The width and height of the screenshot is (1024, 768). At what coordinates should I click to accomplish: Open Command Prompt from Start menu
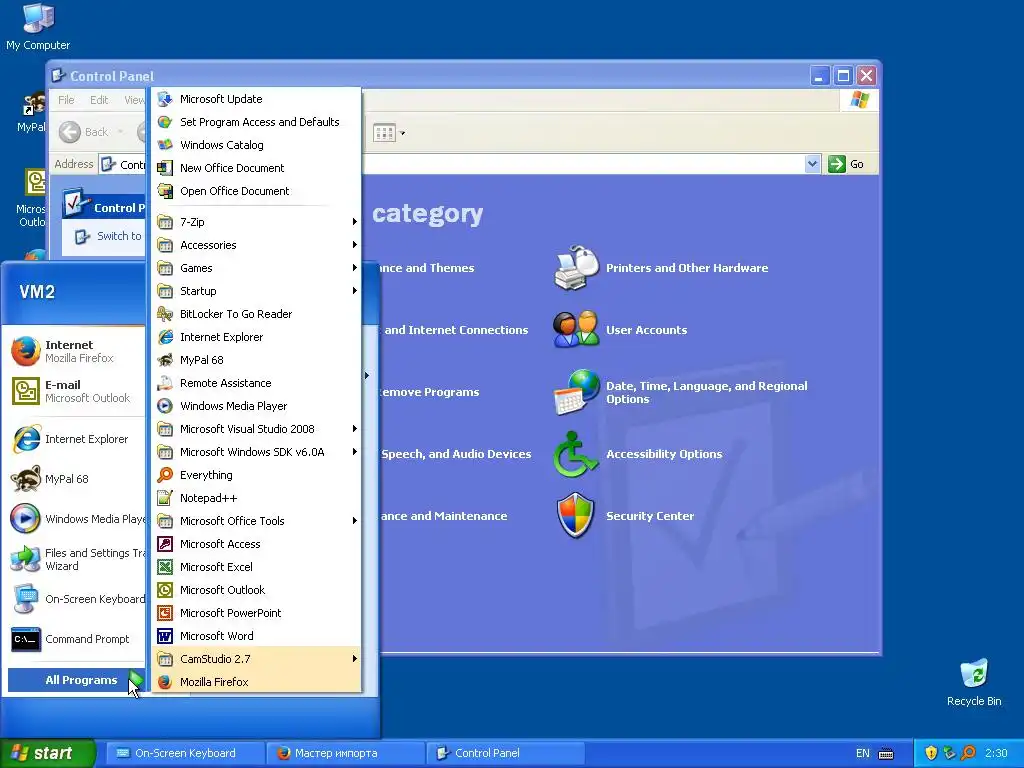click(77, 639)
